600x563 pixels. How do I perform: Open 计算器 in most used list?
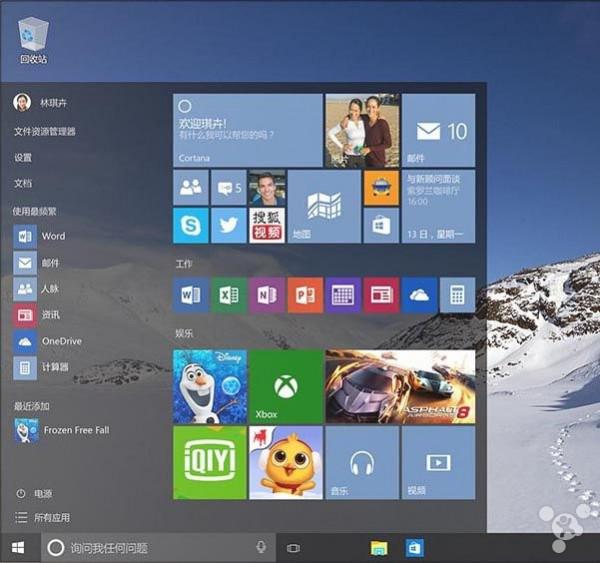click(x=41, y=367)
